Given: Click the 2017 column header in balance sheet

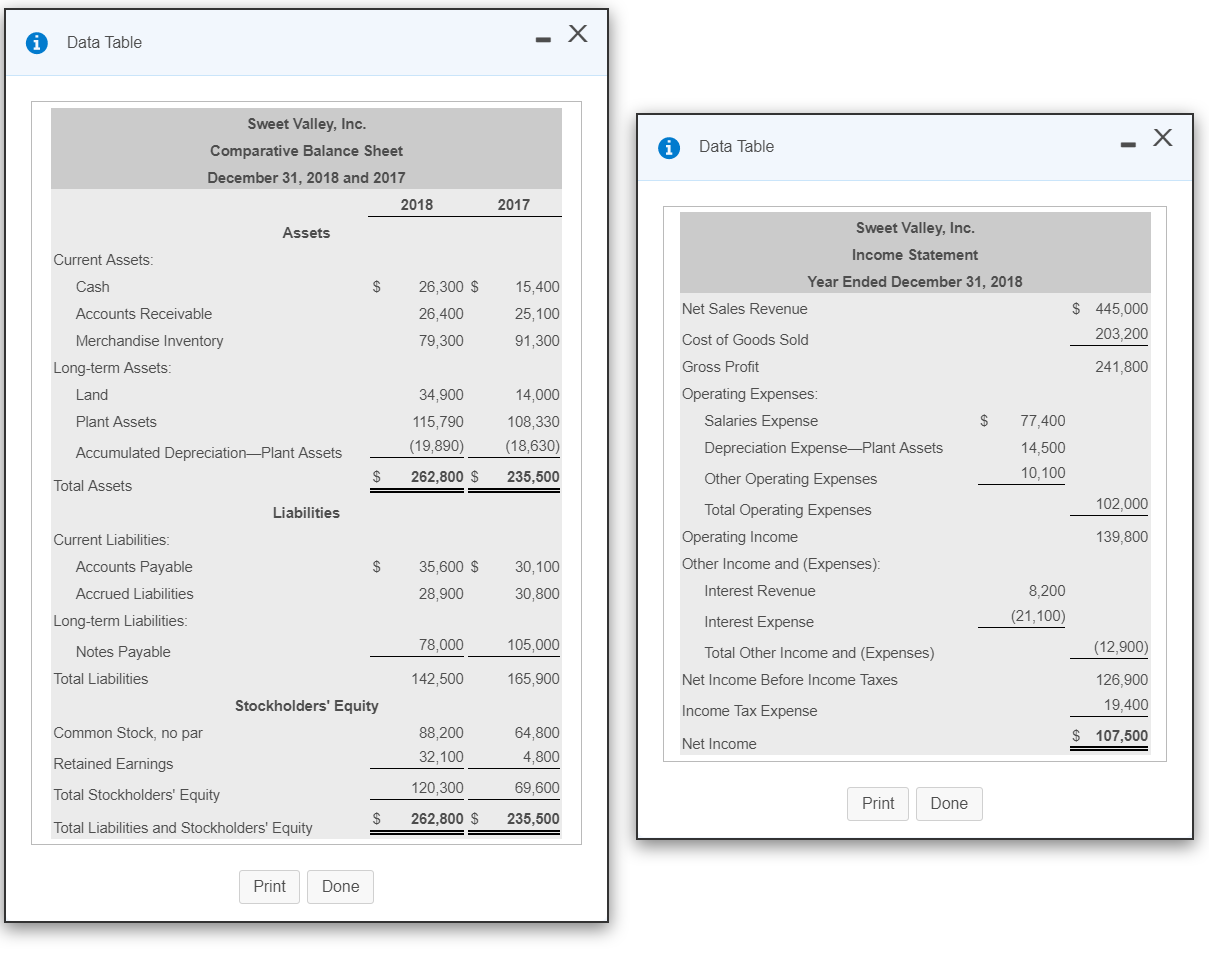Looking at the screenshot, I should coord(513,205).
